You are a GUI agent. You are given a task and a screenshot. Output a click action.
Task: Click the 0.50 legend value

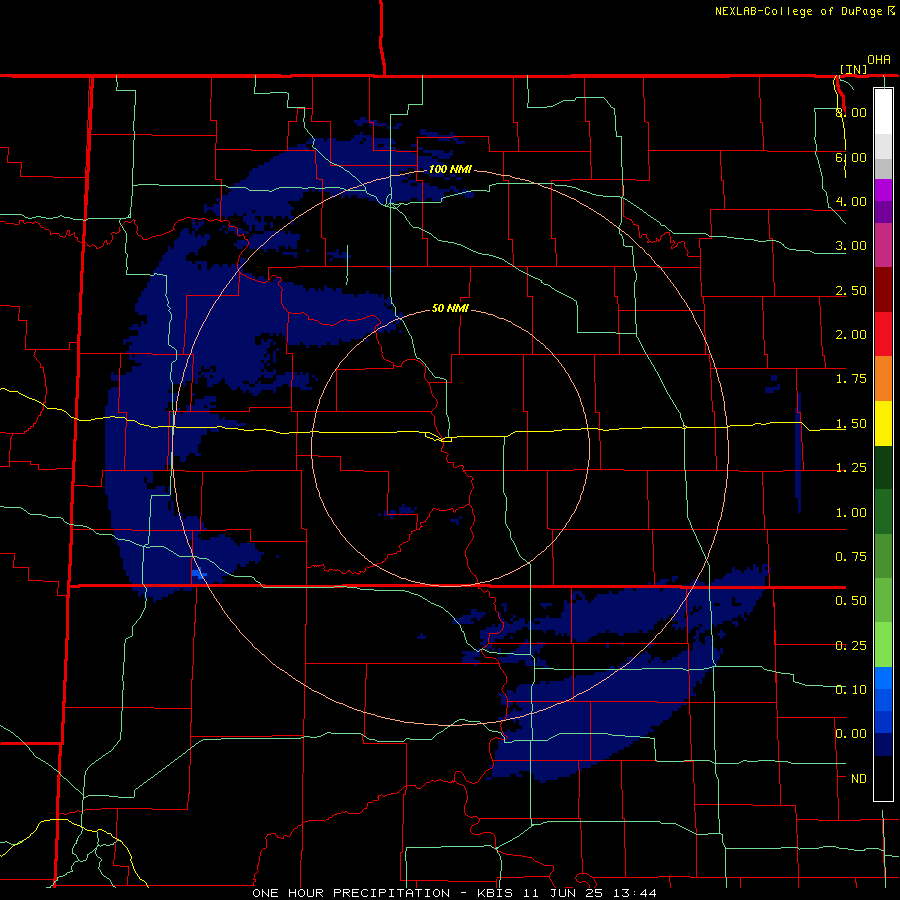tap(851, 601)
